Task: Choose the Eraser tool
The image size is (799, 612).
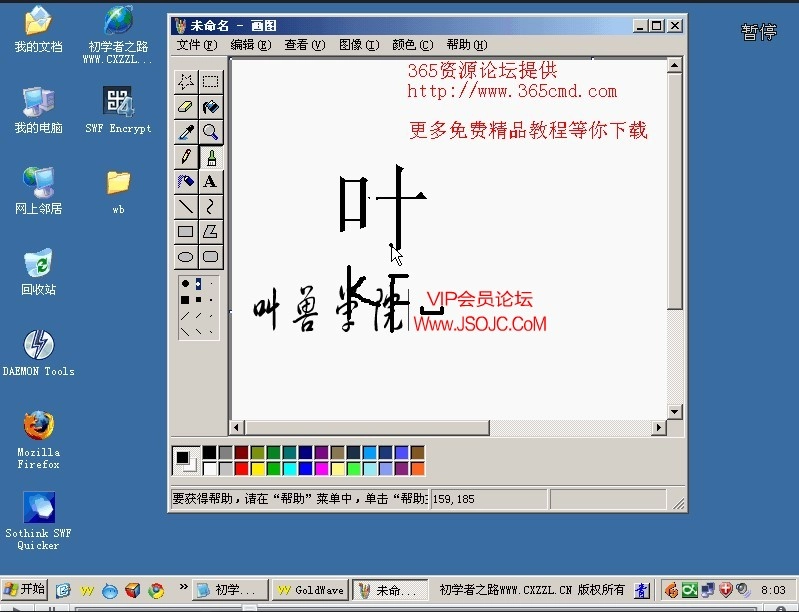Action: 185,107
